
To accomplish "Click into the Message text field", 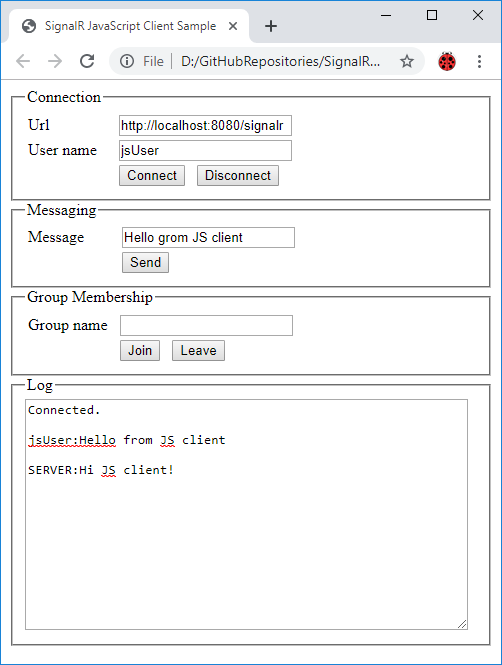I will pos(208,238).
